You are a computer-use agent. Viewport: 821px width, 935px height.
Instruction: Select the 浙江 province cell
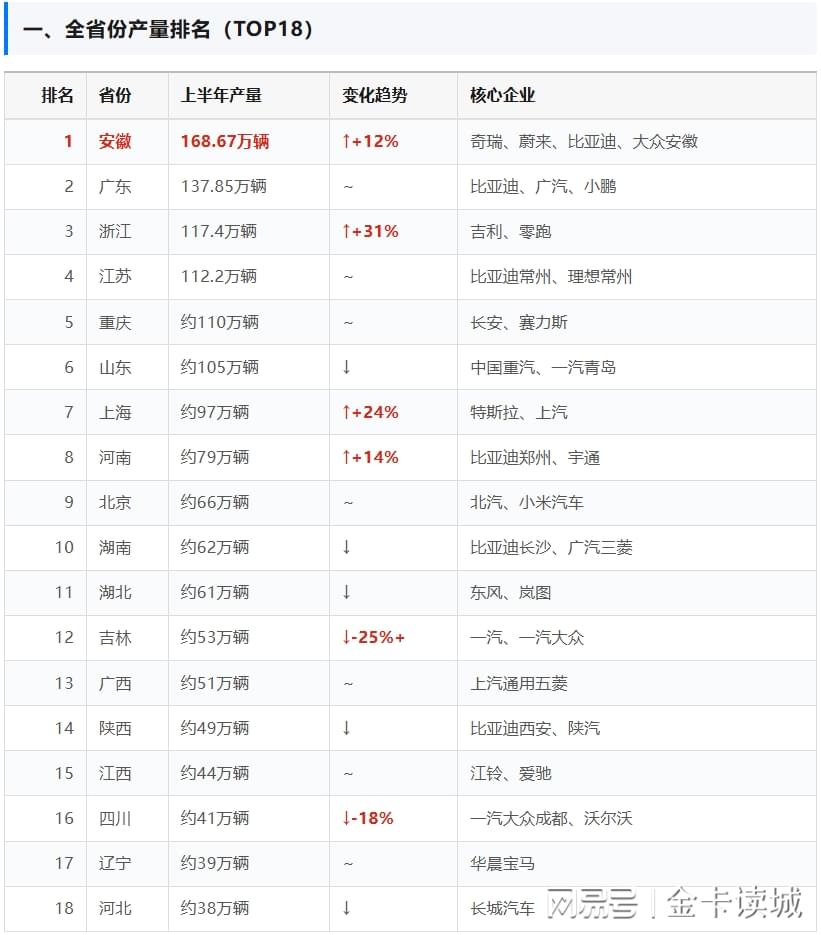[115, 231]
